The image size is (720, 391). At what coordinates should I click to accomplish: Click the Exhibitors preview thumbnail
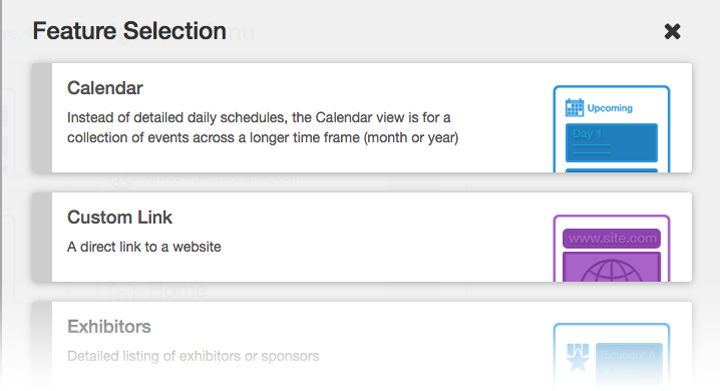pyautogui.click(x=612, y=354)
